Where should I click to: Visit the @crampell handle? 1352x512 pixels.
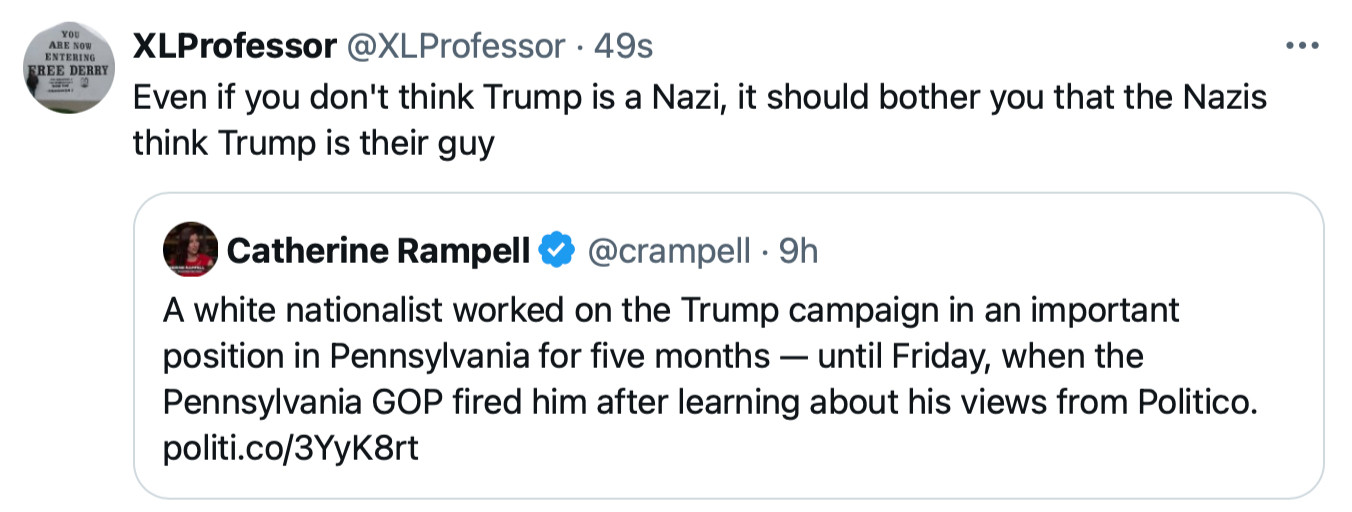tap(667, 250)
